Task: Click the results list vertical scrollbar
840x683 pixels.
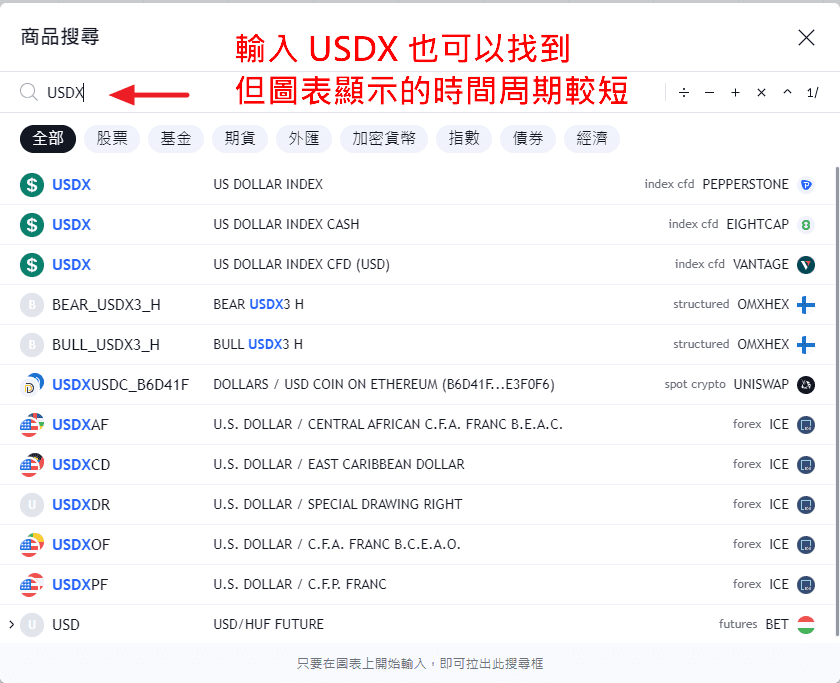Action: (x=837, y=402)
